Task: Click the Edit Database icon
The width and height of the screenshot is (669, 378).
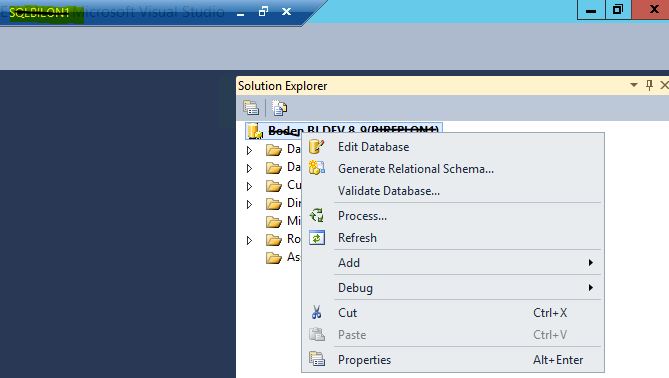Action: pos(316,147)
